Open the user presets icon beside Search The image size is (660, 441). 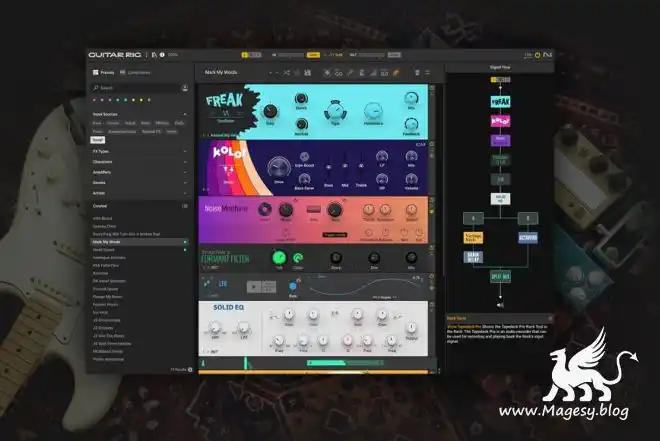184,88
